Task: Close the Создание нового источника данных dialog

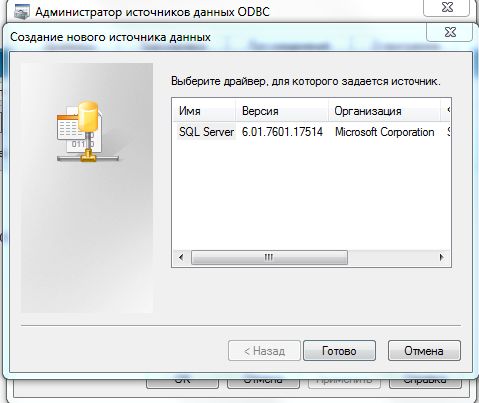Action: 450,32
